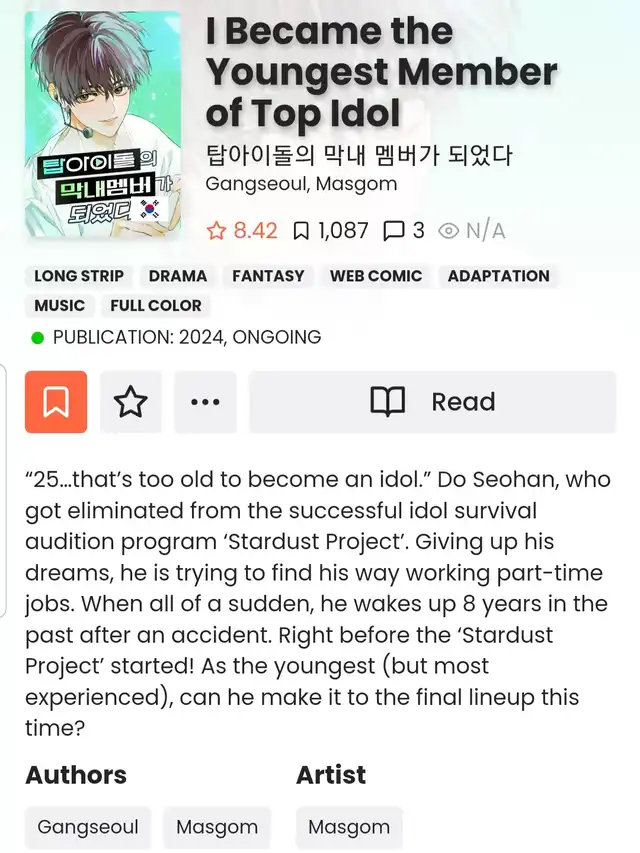The width and height of the screenshot is (640, 853).
Task: Select the LONG STRIP tag
Action: tap(79, 276)
